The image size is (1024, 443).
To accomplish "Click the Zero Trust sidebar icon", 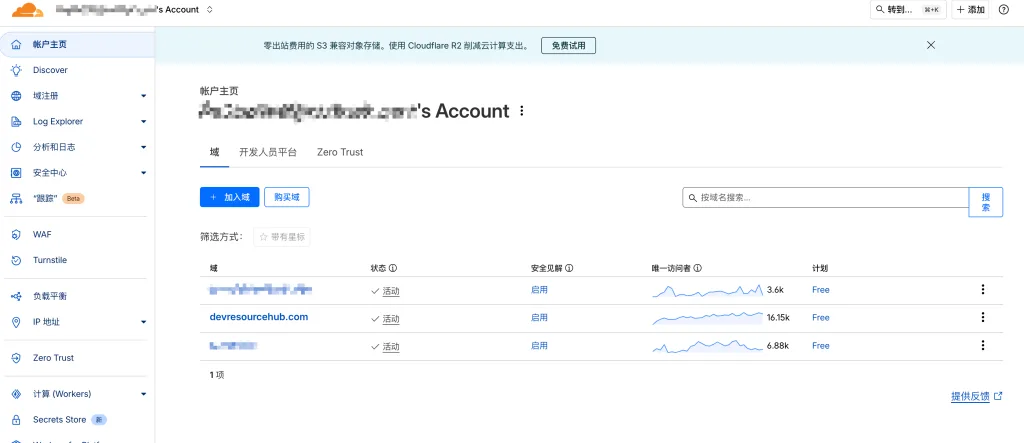I will coord(16,358).
